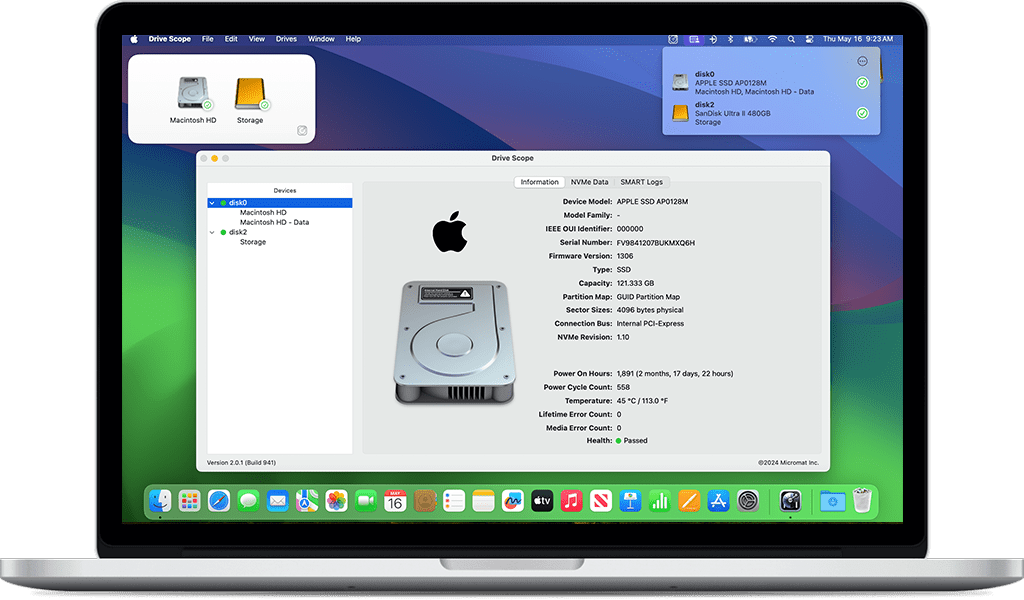The height and width of the screenshot is (600, 1024).
Task: Open Control Center in the menu bar
Action: [x=809, y=39]
